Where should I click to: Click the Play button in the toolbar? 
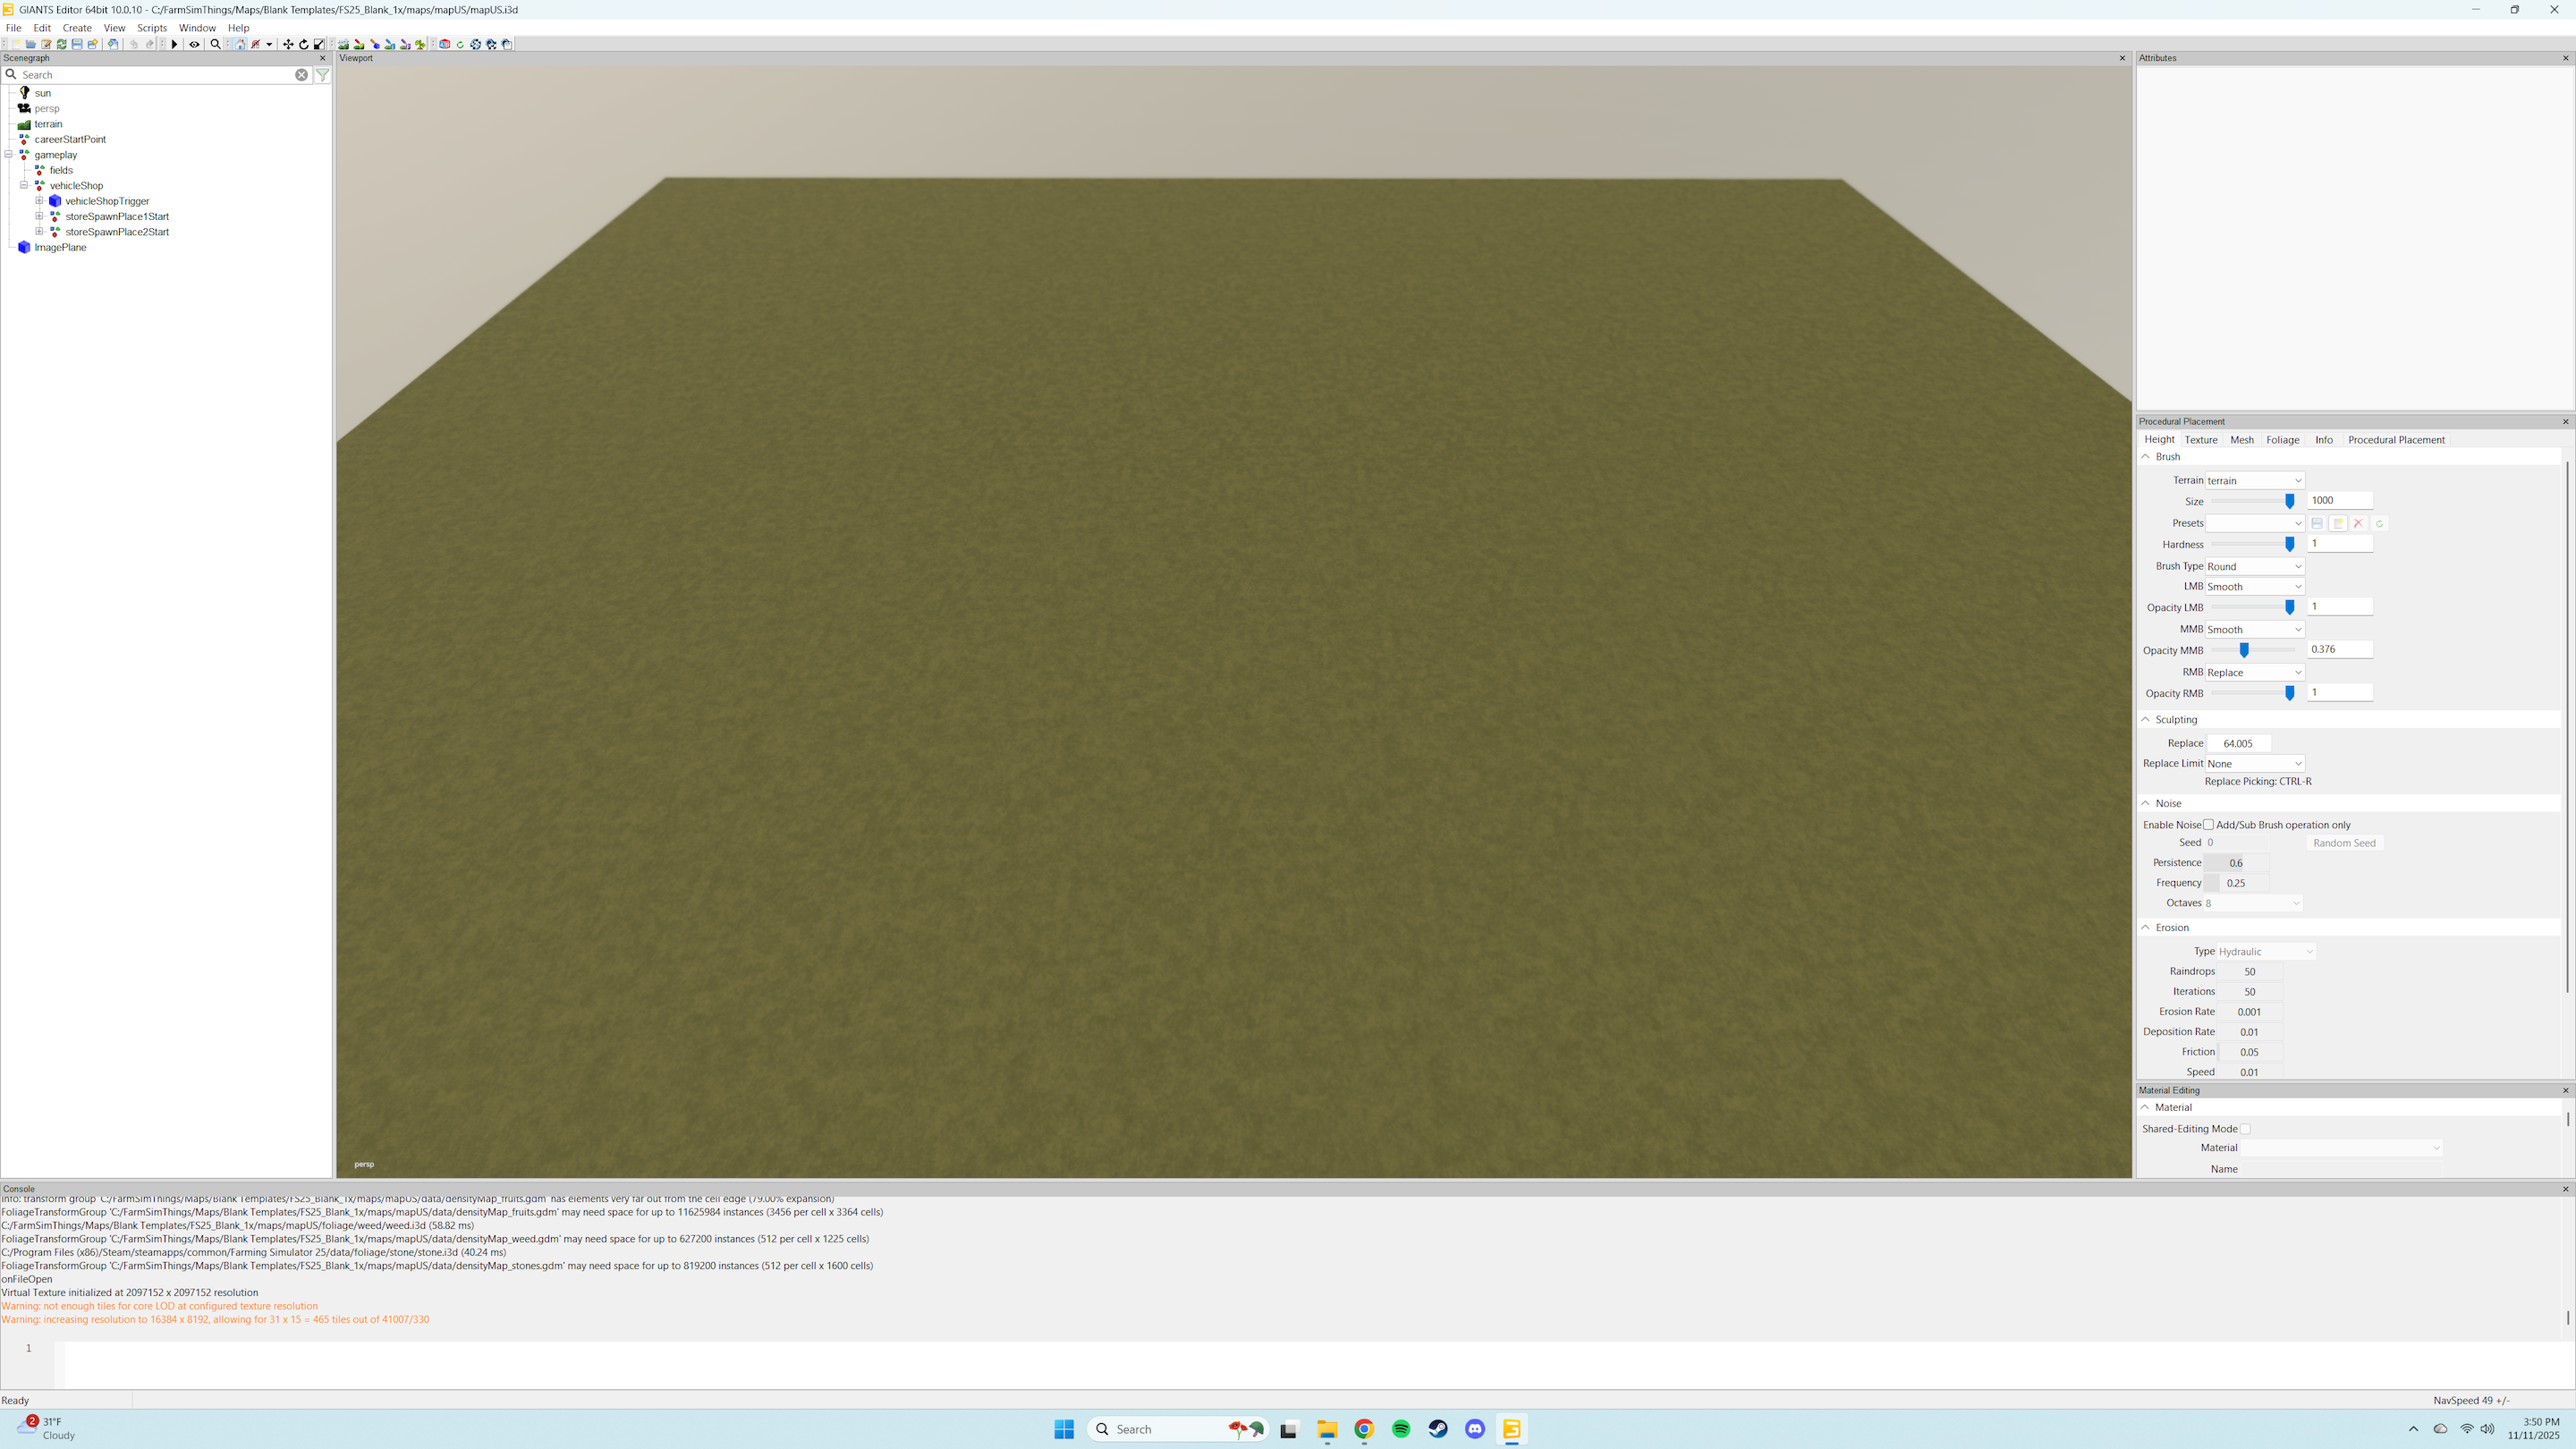(174, 44)
